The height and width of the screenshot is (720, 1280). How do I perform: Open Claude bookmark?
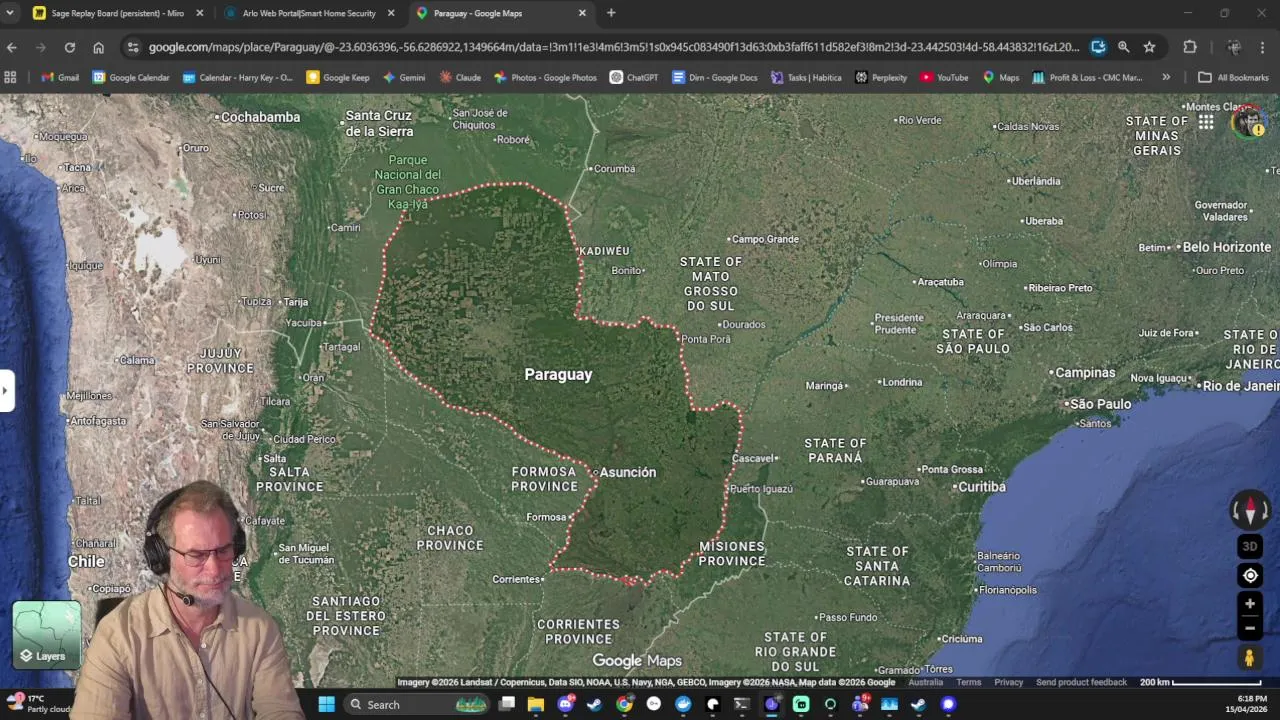click(x=460, y=77)
